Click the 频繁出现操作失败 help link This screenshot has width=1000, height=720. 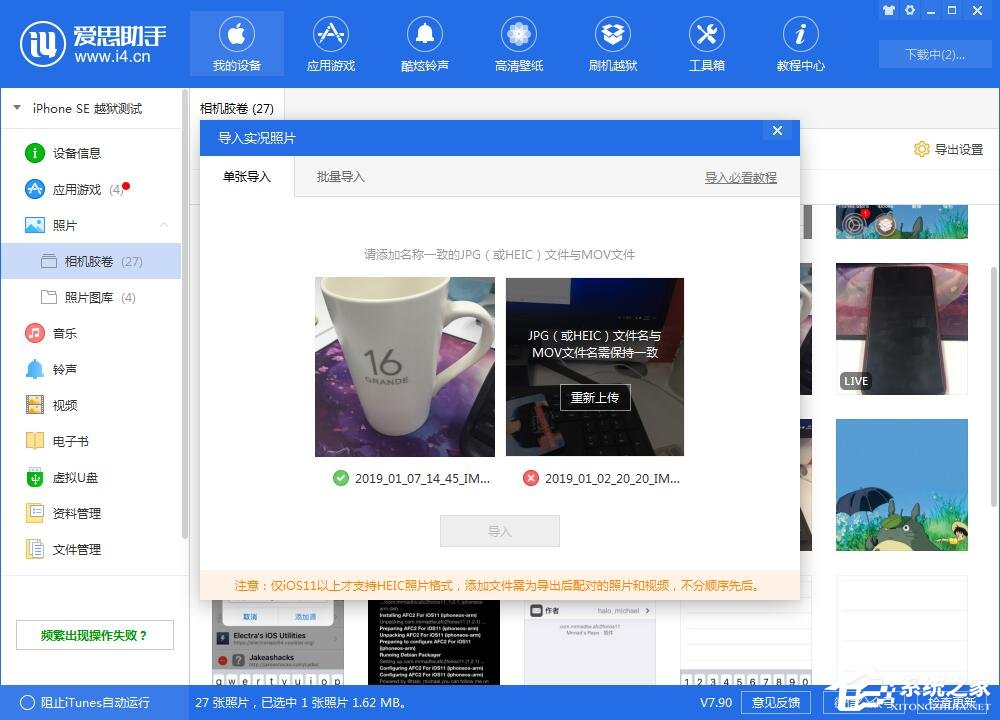tap(94, 634)
